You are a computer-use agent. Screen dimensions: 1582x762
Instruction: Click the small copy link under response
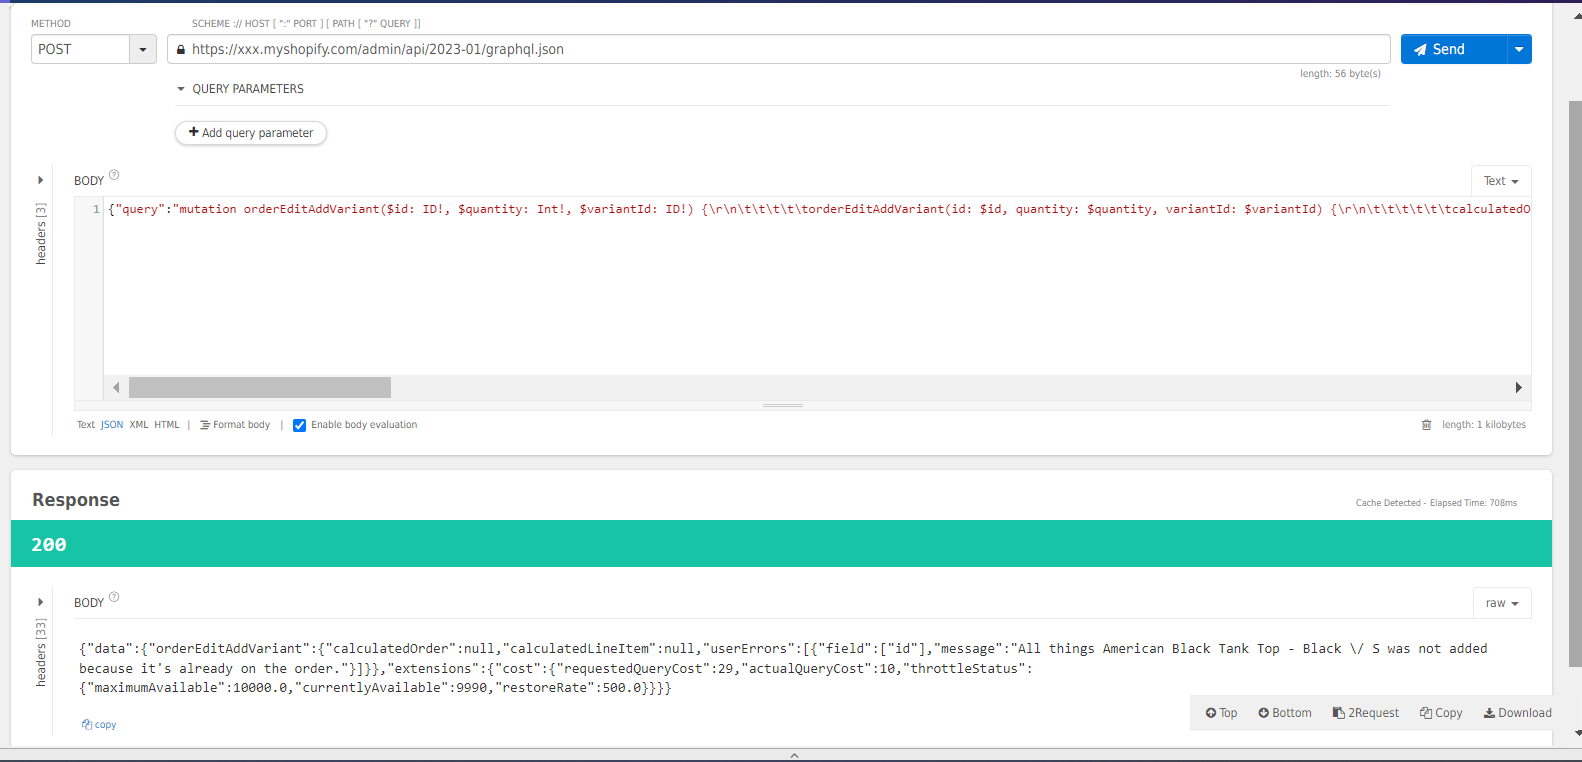click(99, 725)
